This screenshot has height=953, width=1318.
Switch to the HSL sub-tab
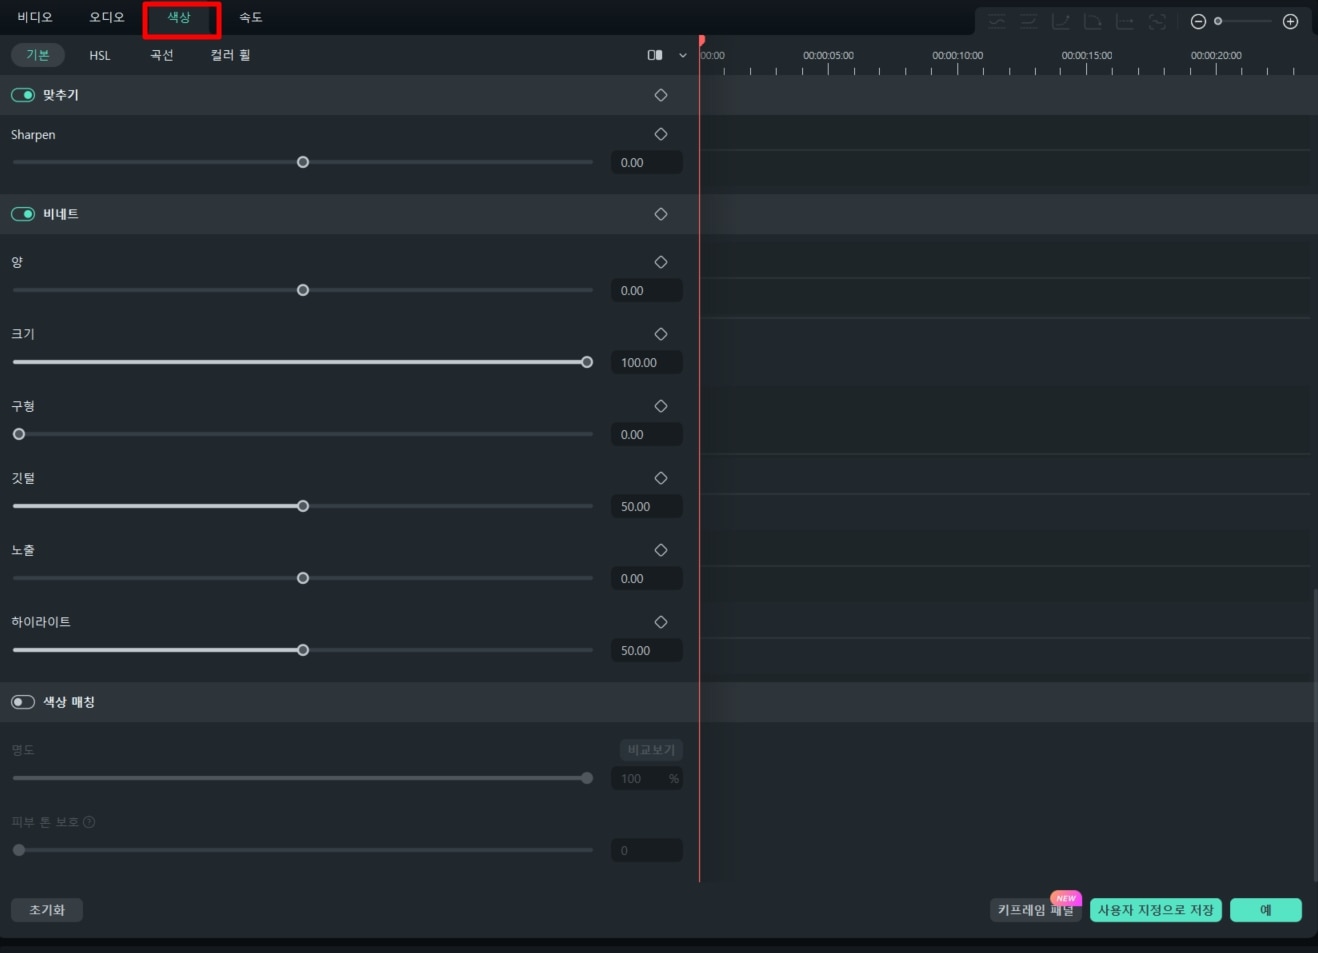tap(100, 55)
